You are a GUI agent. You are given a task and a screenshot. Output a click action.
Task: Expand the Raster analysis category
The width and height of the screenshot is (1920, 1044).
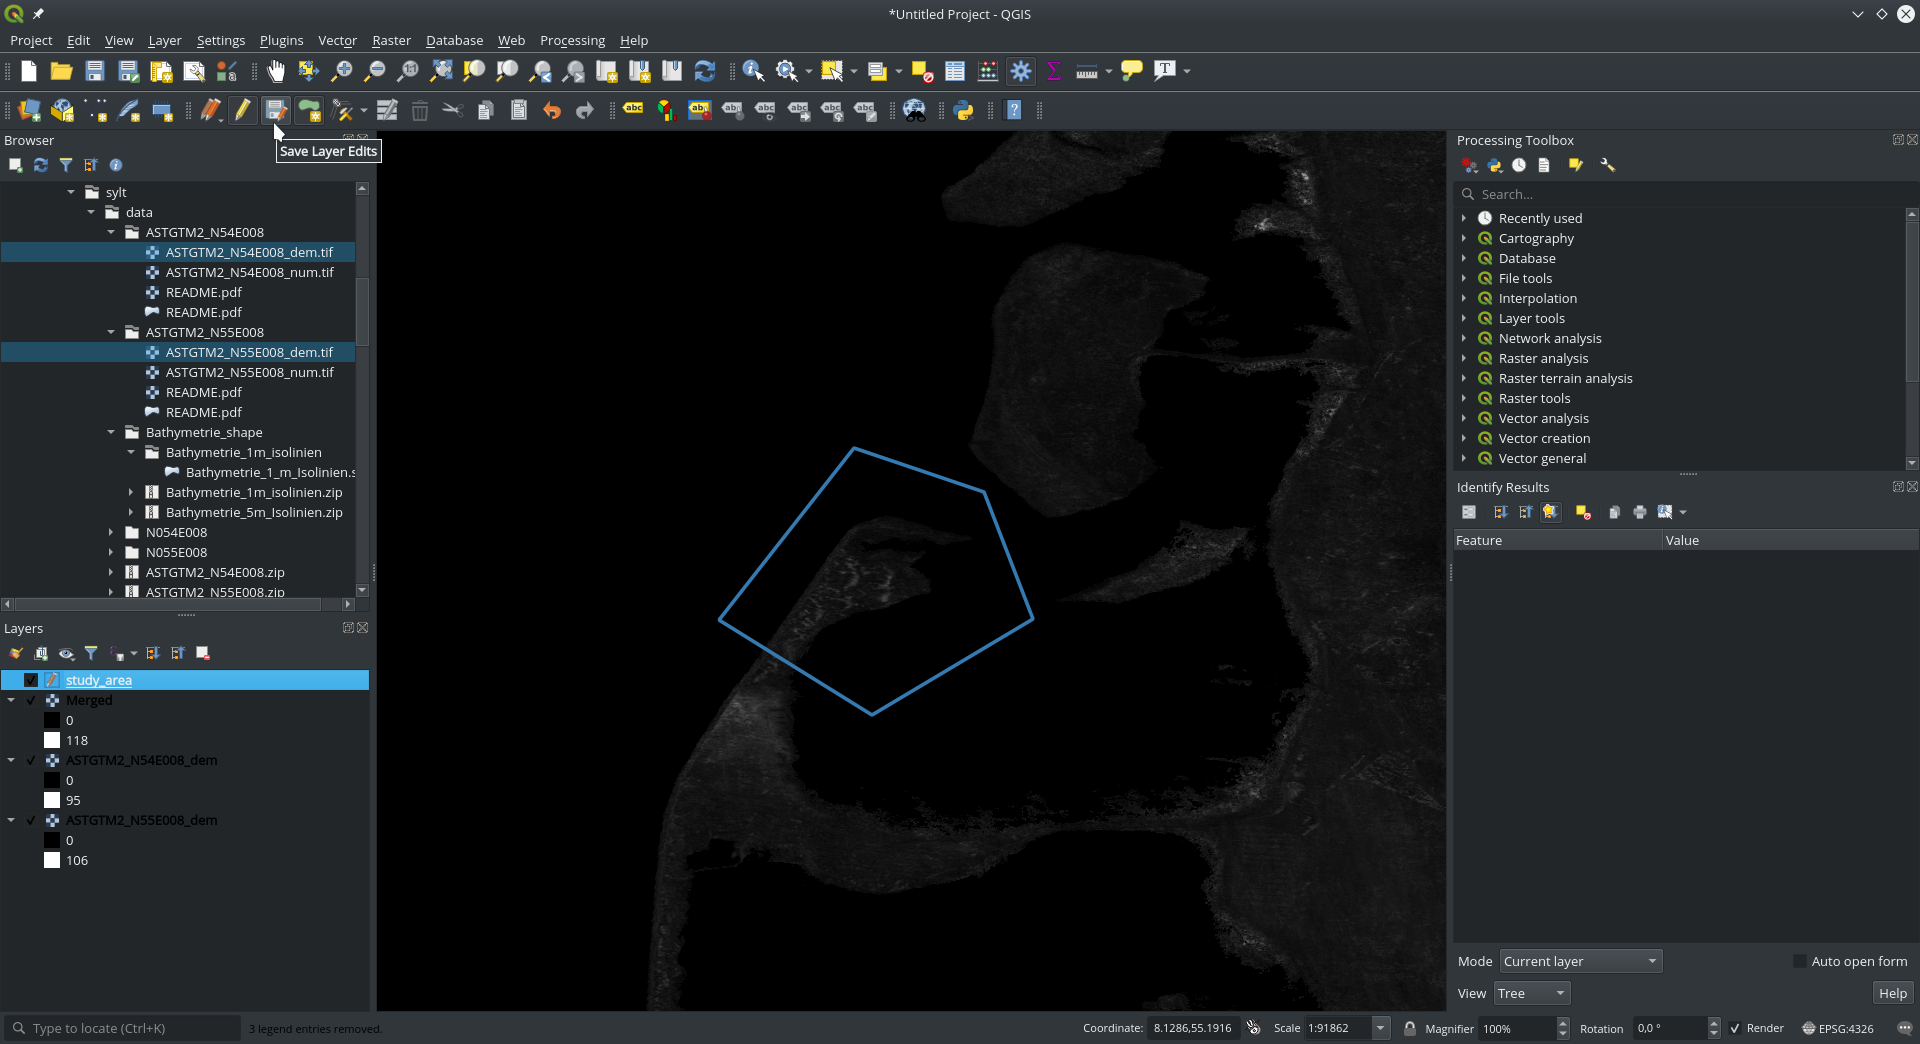pos(1466,358)
